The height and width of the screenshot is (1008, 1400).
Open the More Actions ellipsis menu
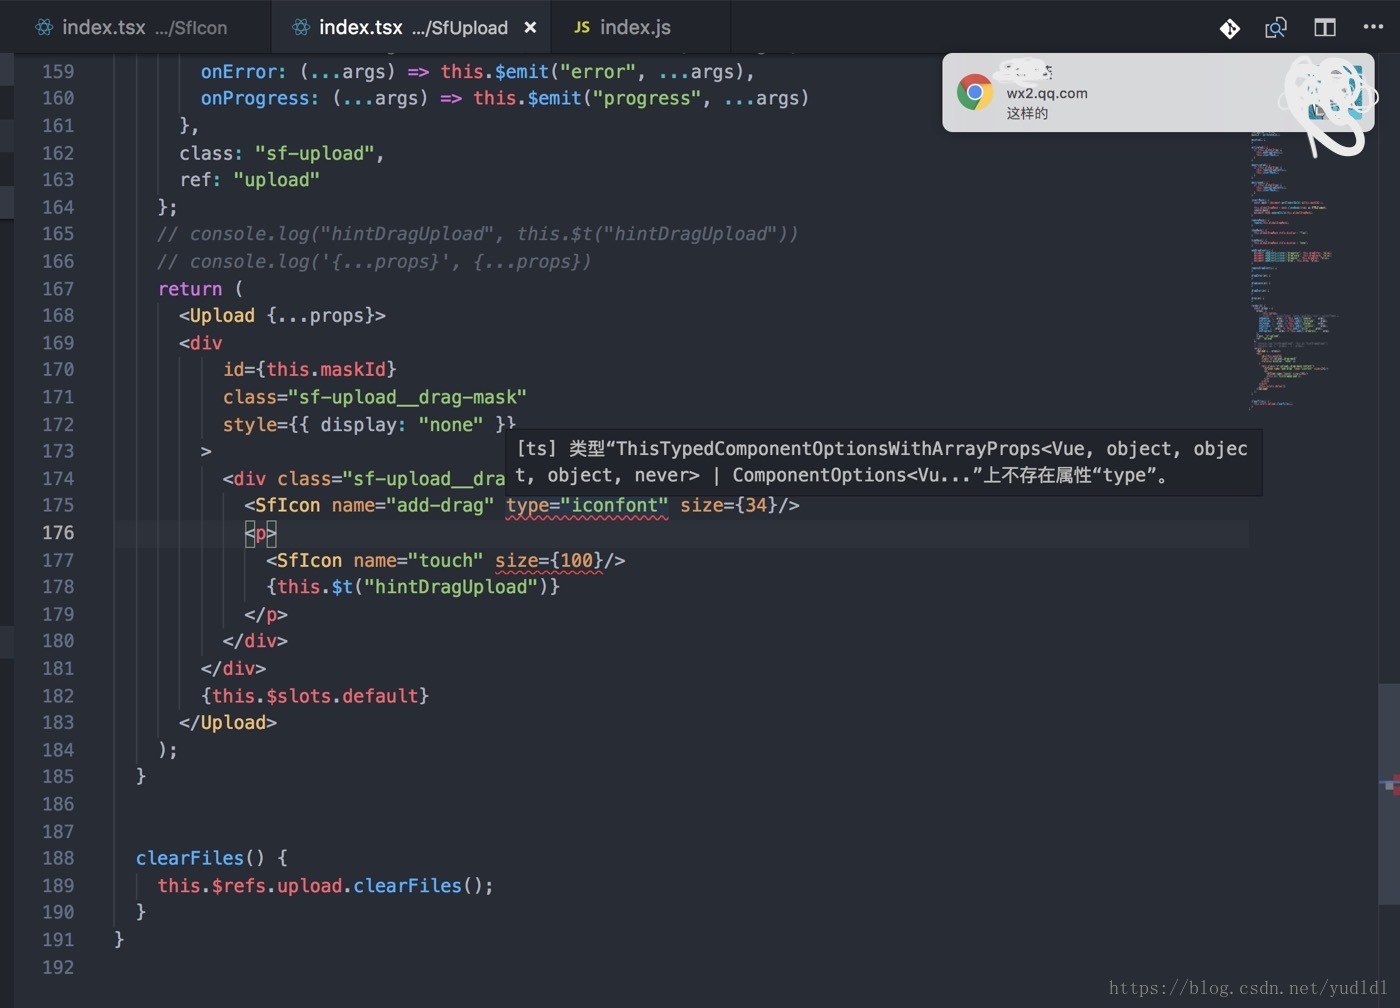click(1374, 27)
